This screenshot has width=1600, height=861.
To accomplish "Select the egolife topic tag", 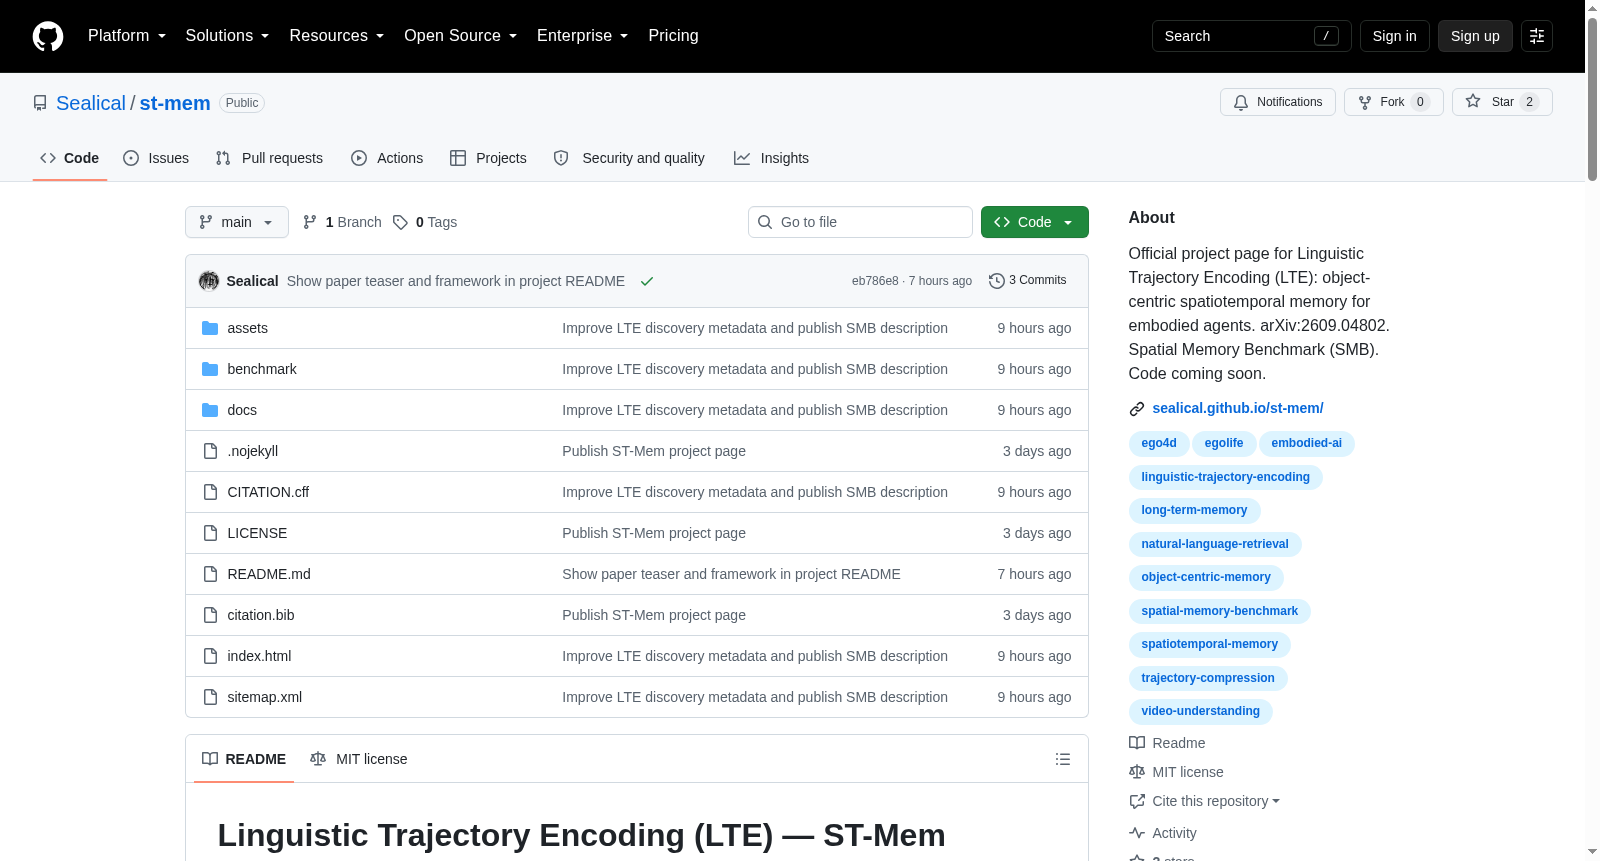I will (1224, 443).
